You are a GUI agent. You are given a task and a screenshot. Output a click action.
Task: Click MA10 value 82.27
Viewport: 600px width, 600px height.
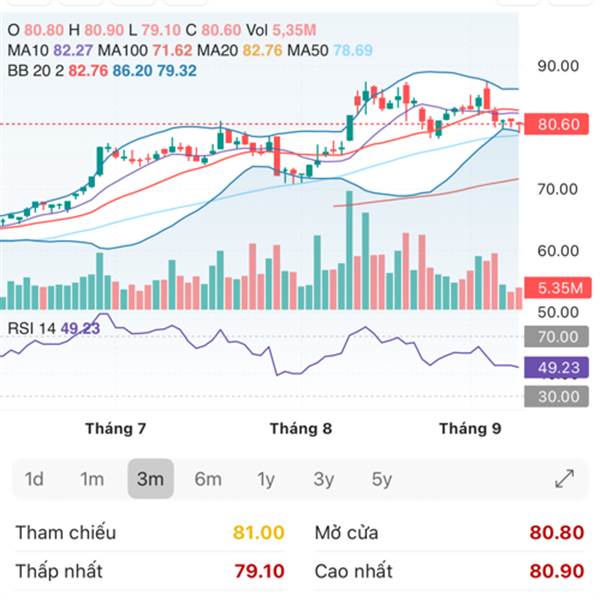tap(73, 51)
